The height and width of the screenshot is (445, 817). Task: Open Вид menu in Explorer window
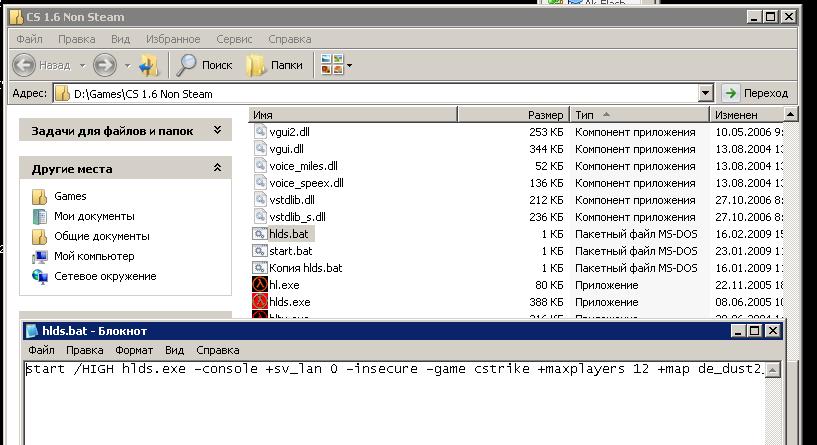pos(120,39)
